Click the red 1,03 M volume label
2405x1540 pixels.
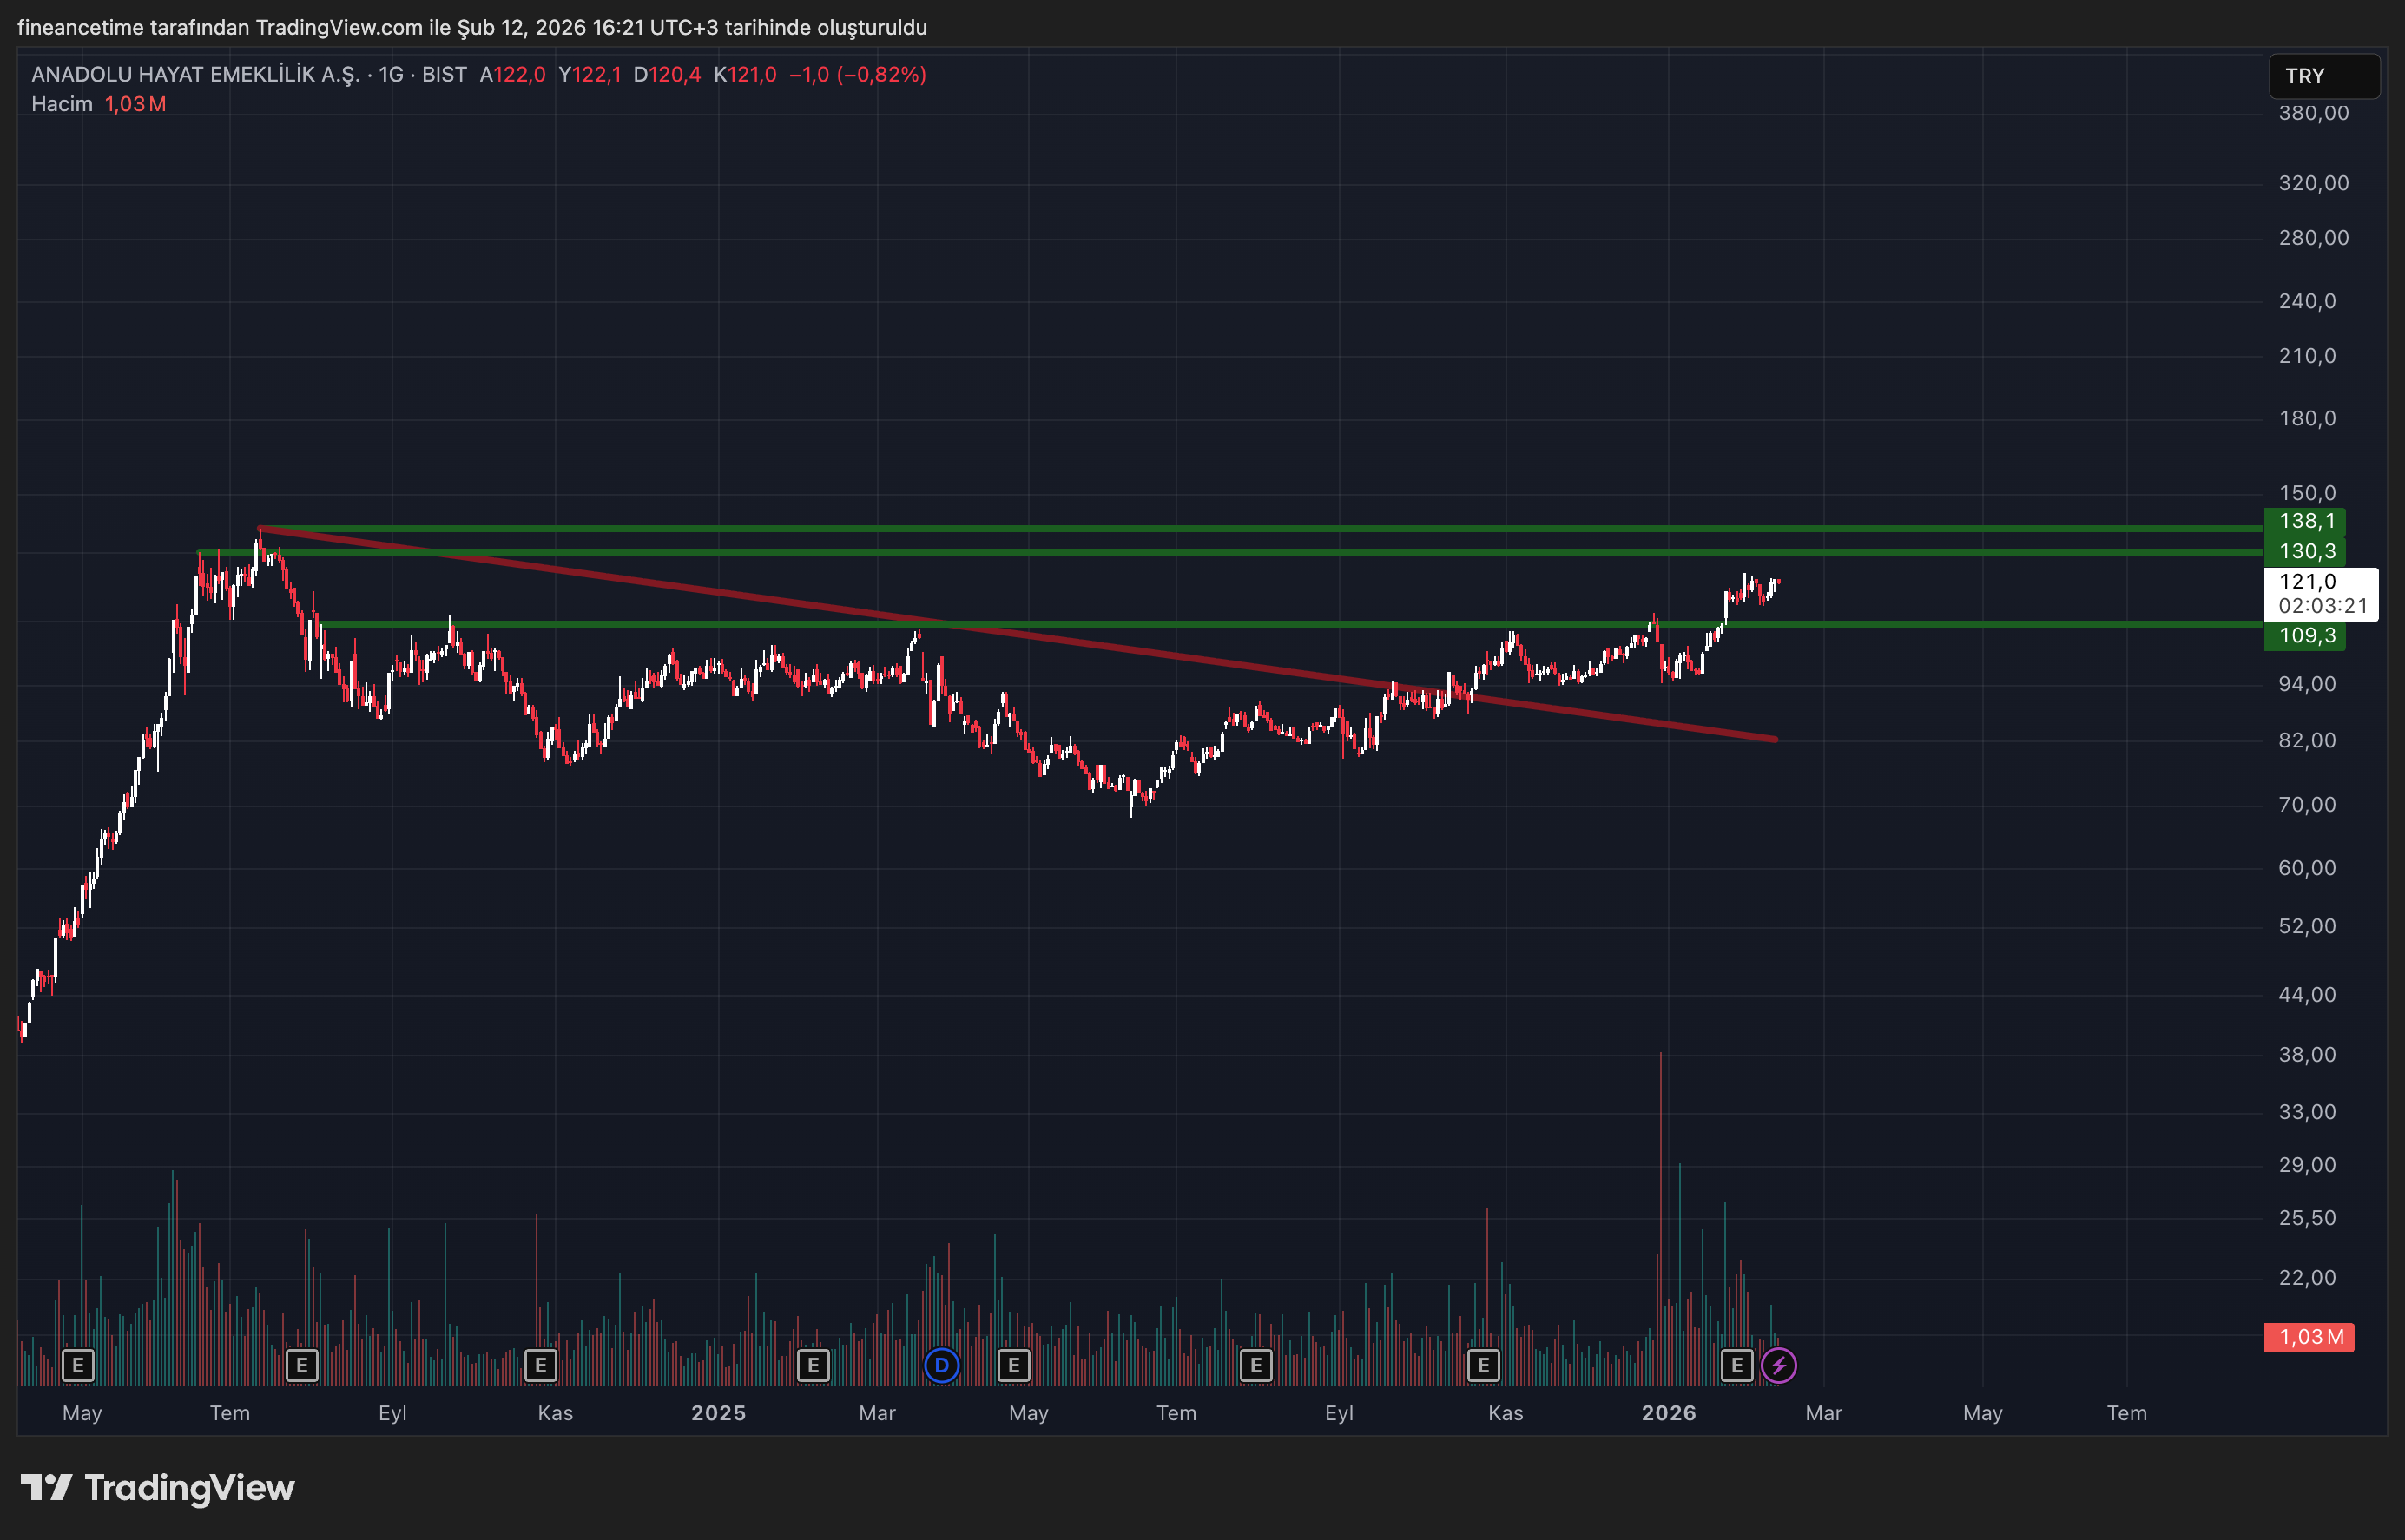[2308, 1337]
